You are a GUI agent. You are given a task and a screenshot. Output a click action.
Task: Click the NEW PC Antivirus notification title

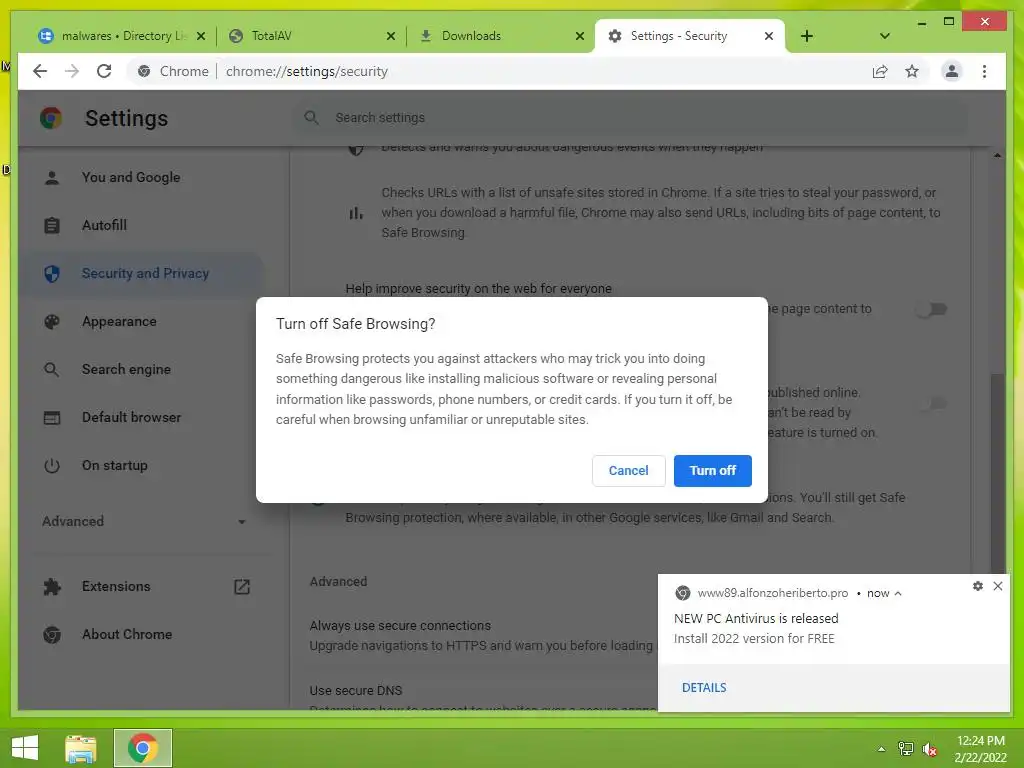click(756, 618)
